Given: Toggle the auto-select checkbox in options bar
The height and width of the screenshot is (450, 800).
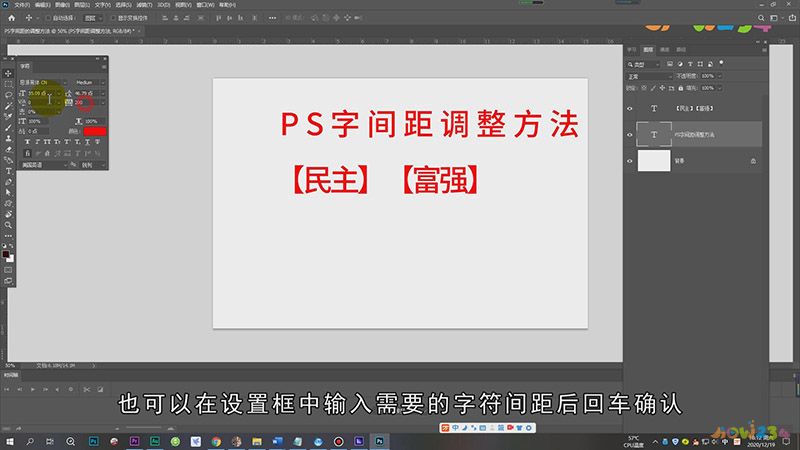Looking at the screenshot, I should [48, 18].
